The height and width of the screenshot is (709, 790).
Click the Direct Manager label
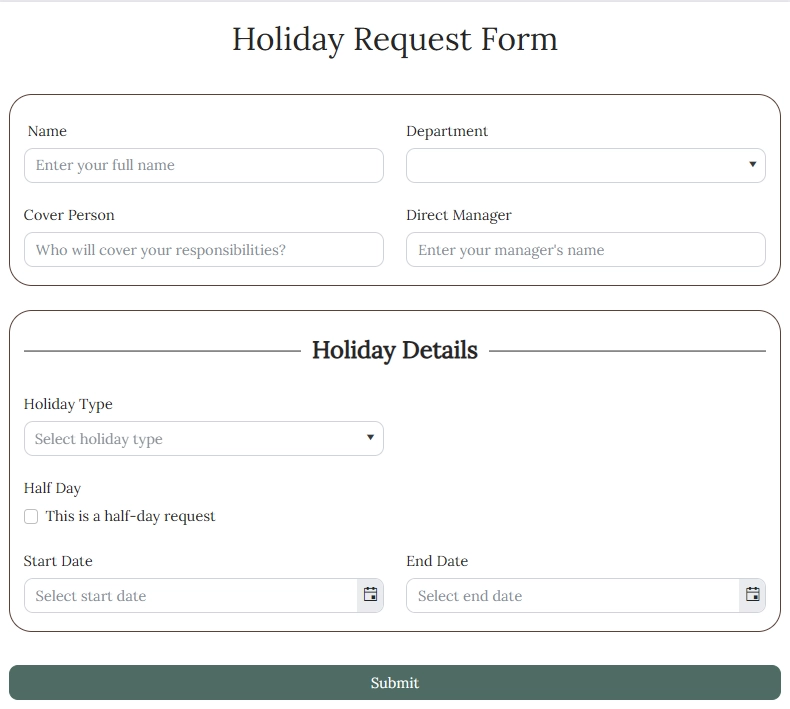click(459, 215)
